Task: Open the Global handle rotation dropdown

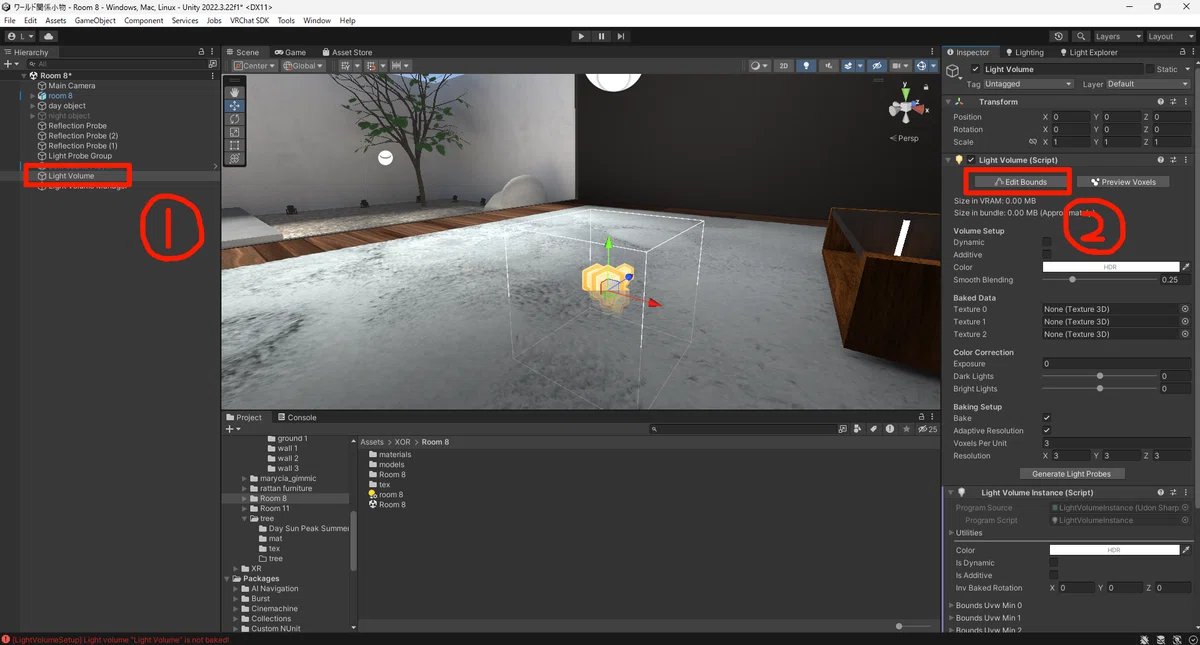Action: 302,66
